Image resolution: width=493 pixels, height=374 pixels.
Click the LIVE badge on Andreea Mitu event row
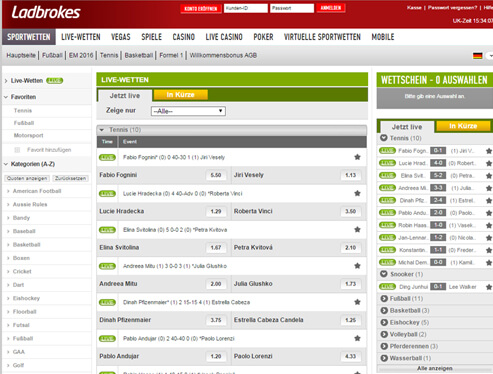click(107, 266)
